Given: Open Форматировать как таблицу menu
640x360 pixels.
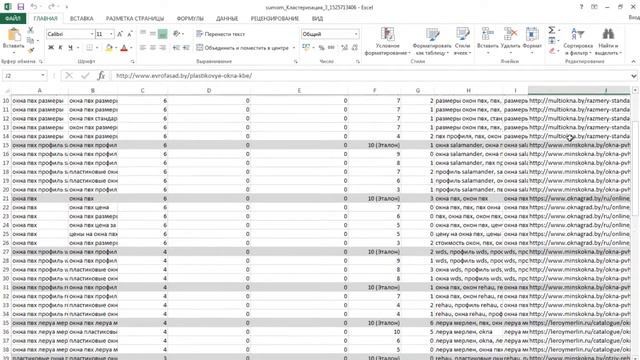Looking at the screenshot, I should click(x=432, y=42).
